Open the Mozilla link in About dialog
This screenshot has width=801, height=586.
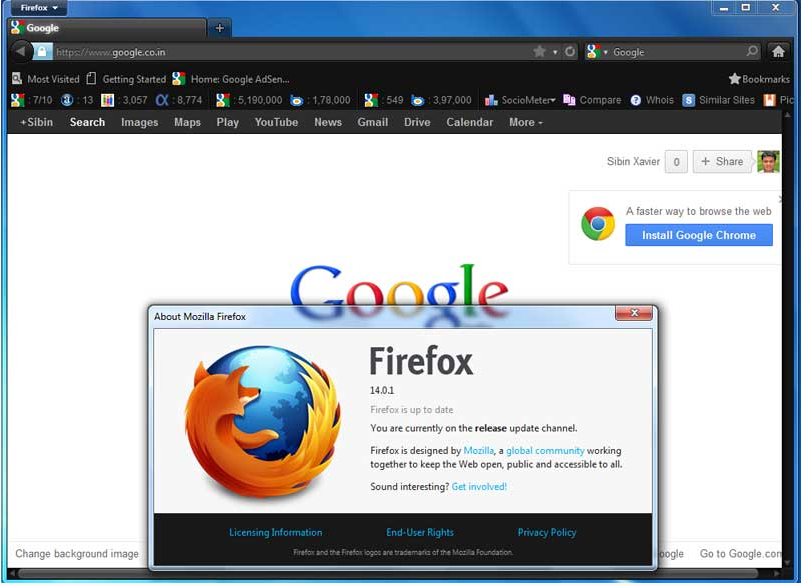[478, 451]
